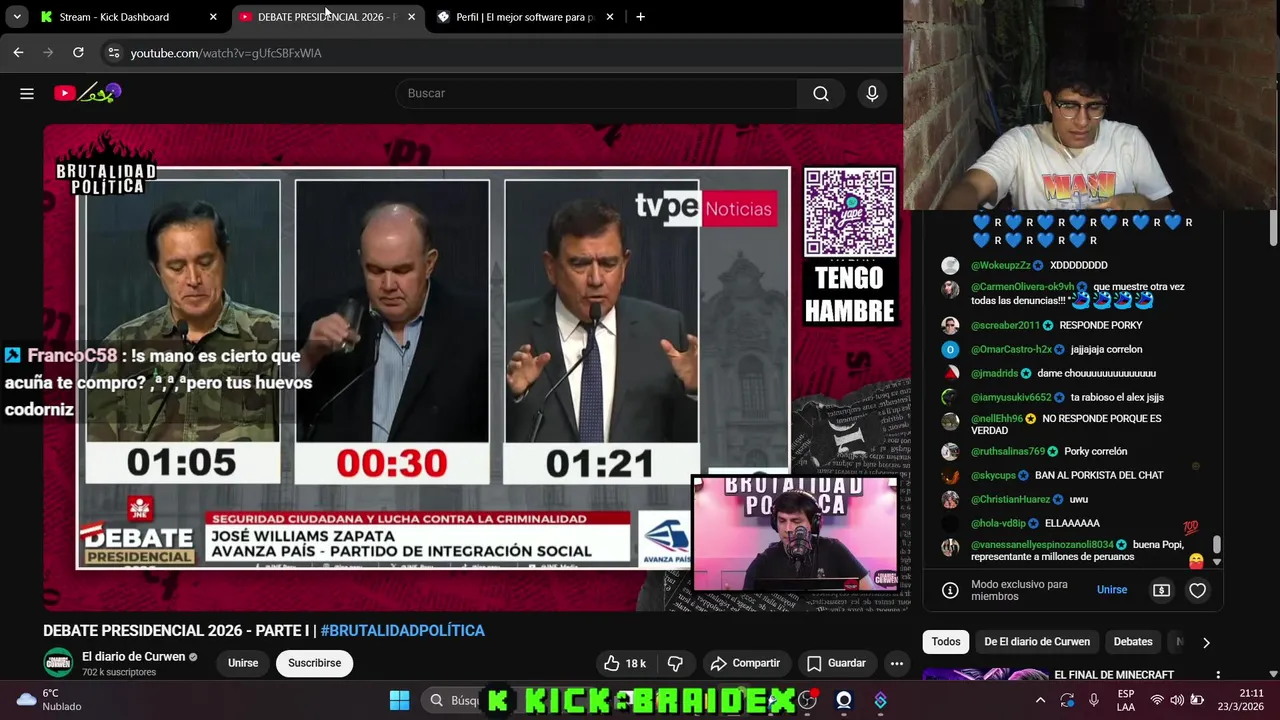1280x720 pixels.
Task: Click live chat scrollbar thumb
Action: coord(1217,545)
